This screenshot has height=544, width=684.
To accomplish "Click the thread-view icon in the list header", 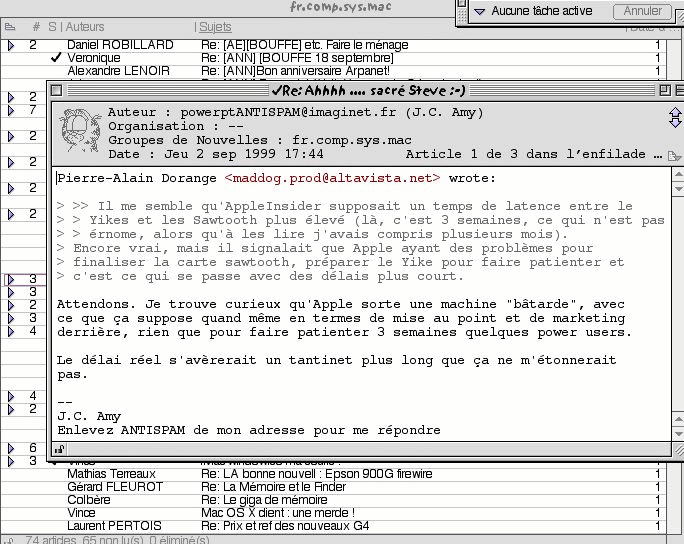I will coord(10,27).
